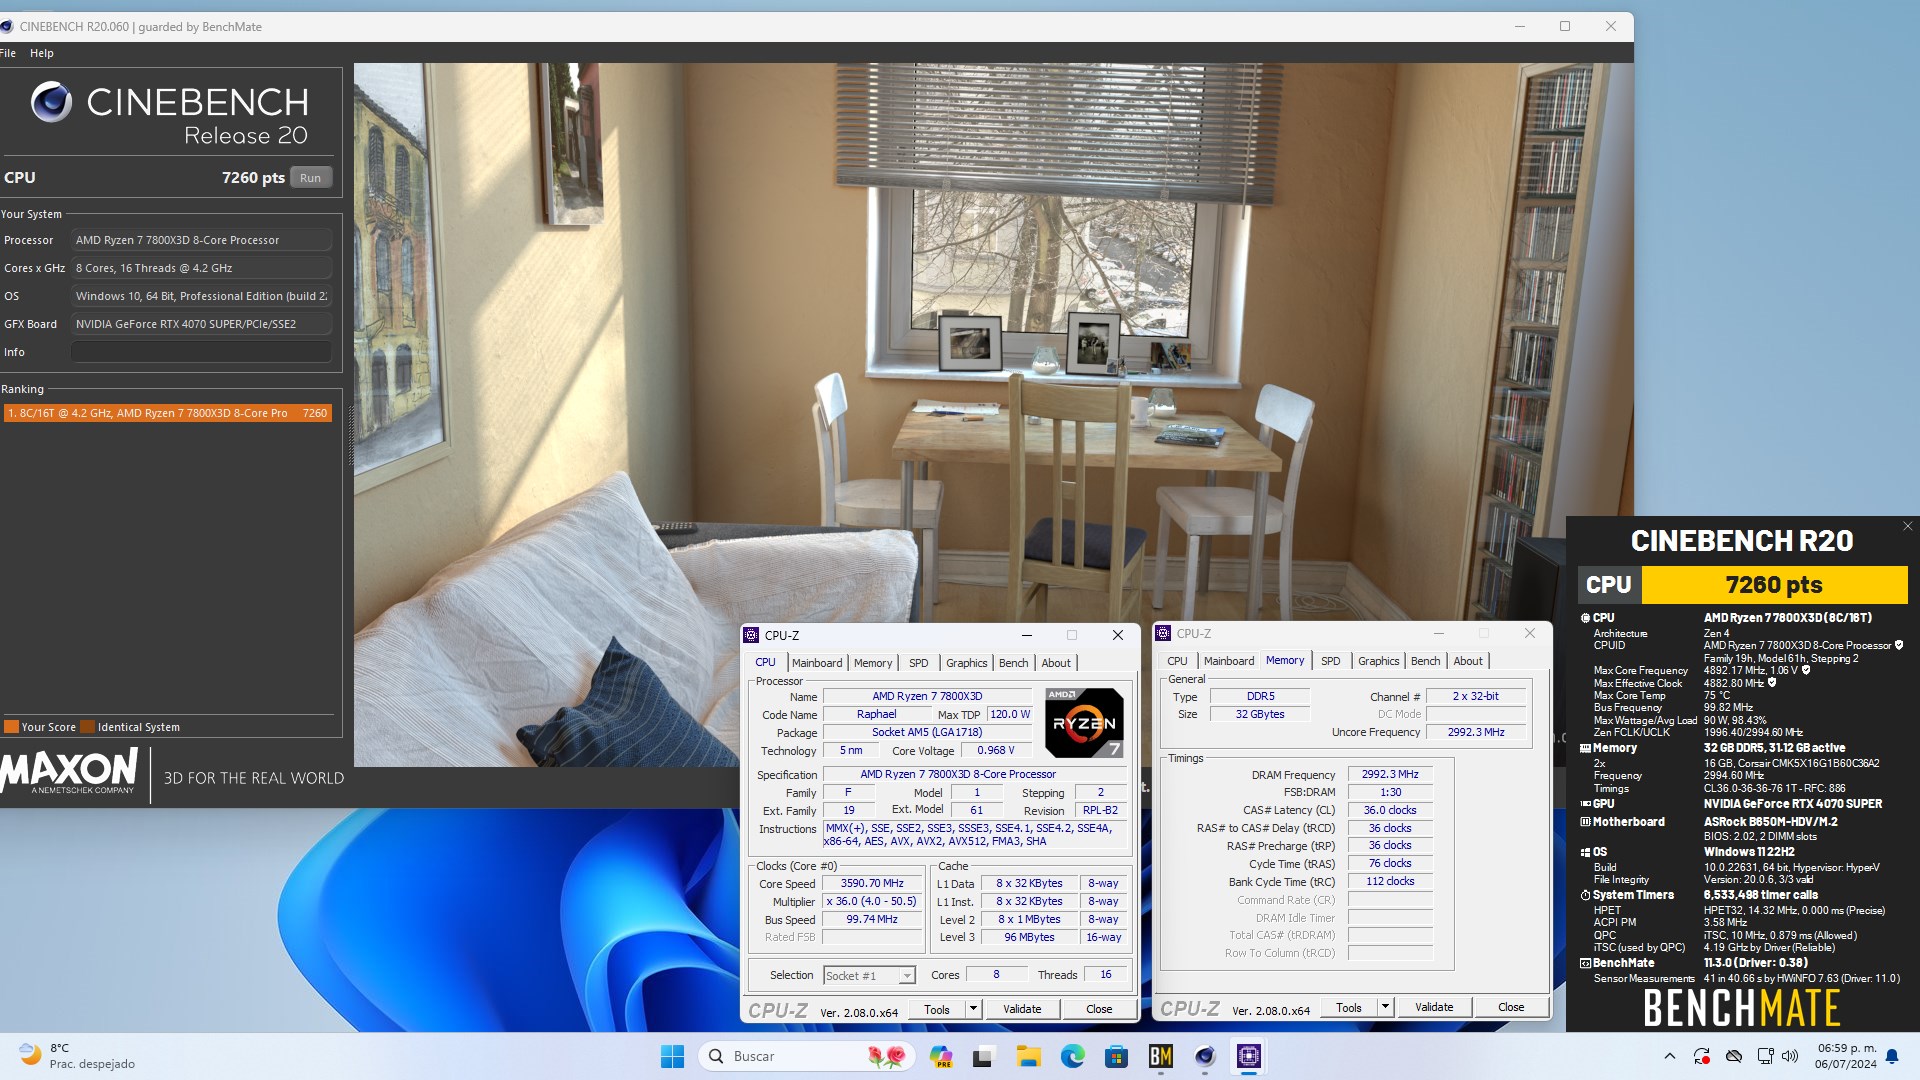
Task: Launch Microsoft Edge from the taskbar
Action: coord(1073,1056)
